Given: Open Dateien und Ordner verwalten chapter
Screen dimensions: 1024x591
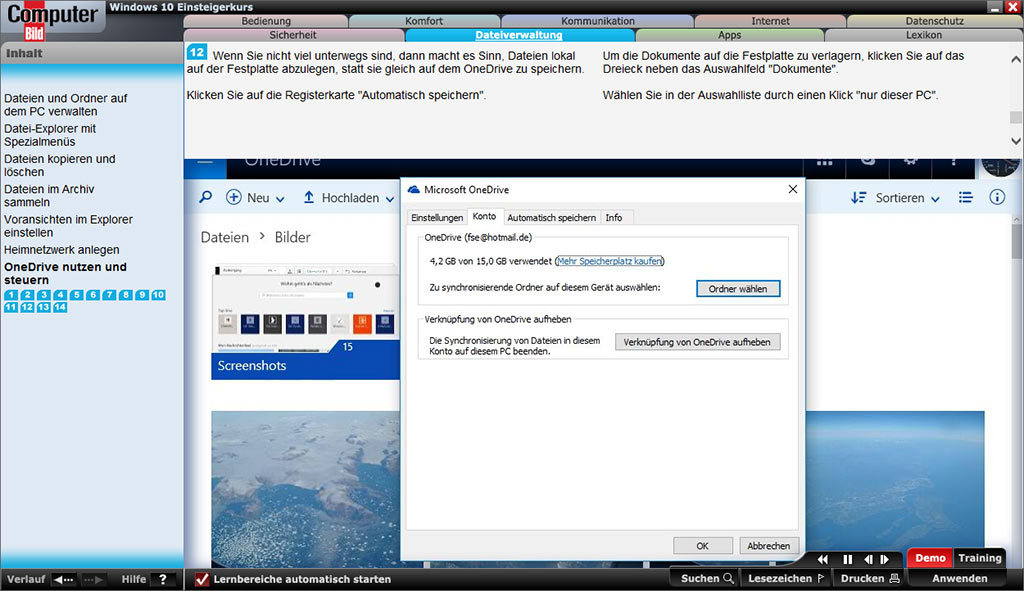Looking at the screenshot, I should pos(65,104).
